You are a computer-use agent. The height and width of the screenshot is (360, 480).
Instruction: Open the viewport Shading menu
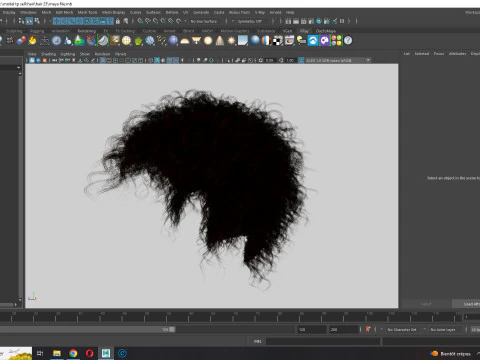48,54
